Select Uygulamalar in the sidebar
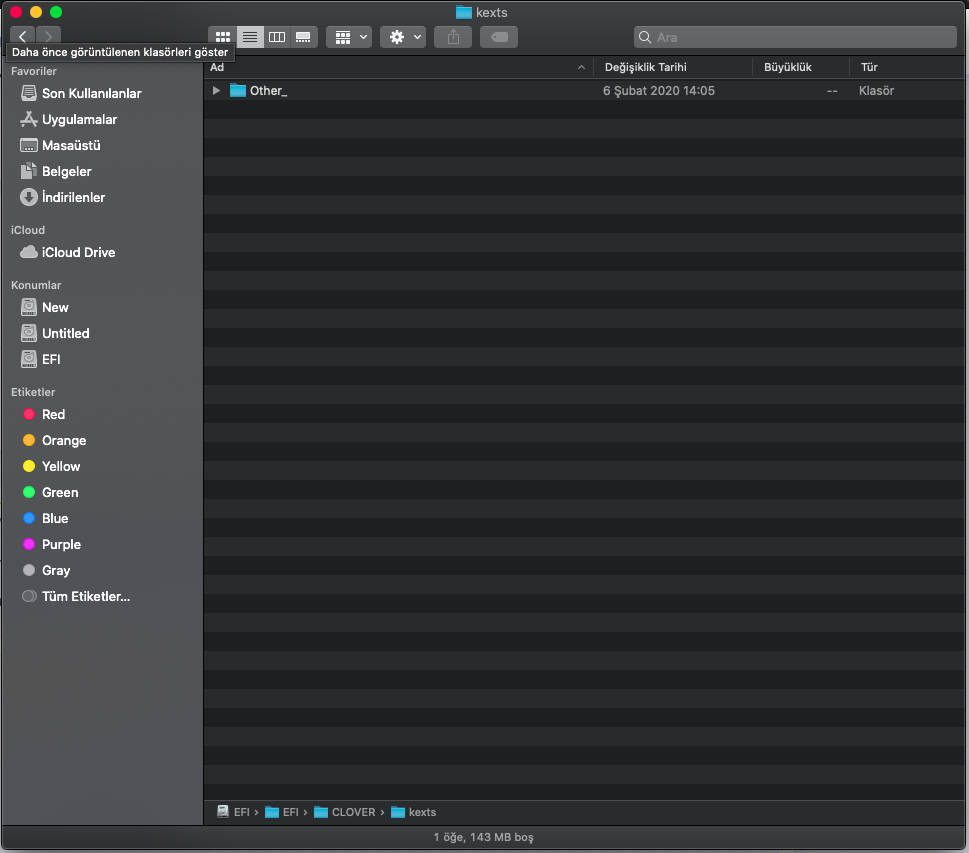969x853 pixels. pyautogui.click(x=79, y=119)
